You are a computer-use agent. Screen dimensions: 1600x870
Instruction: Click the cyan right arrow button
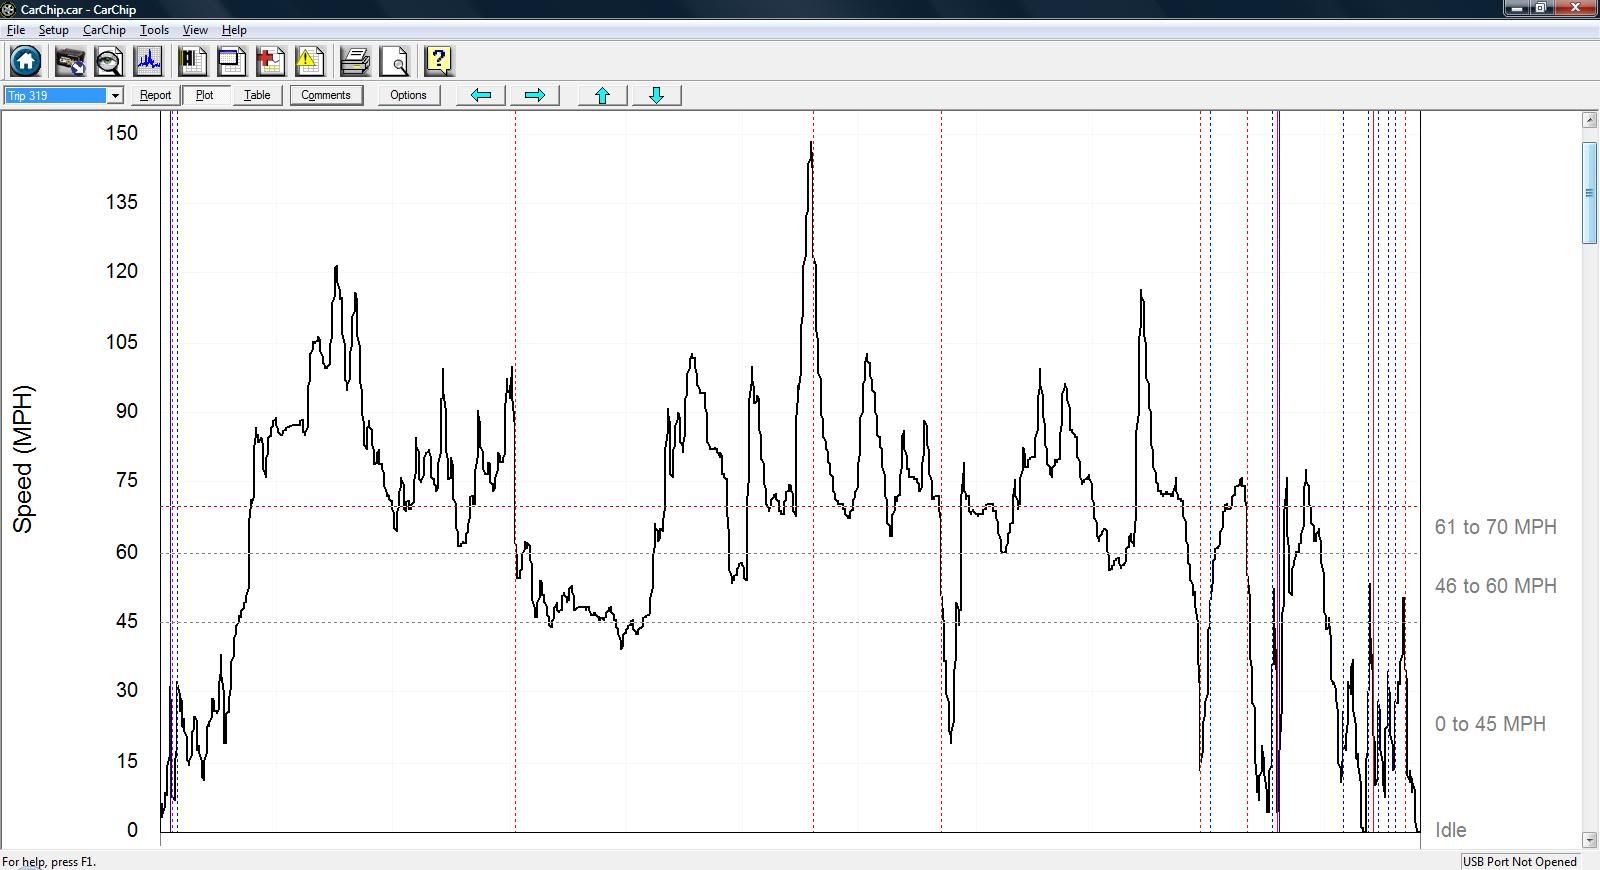click(x=535, y=95)
